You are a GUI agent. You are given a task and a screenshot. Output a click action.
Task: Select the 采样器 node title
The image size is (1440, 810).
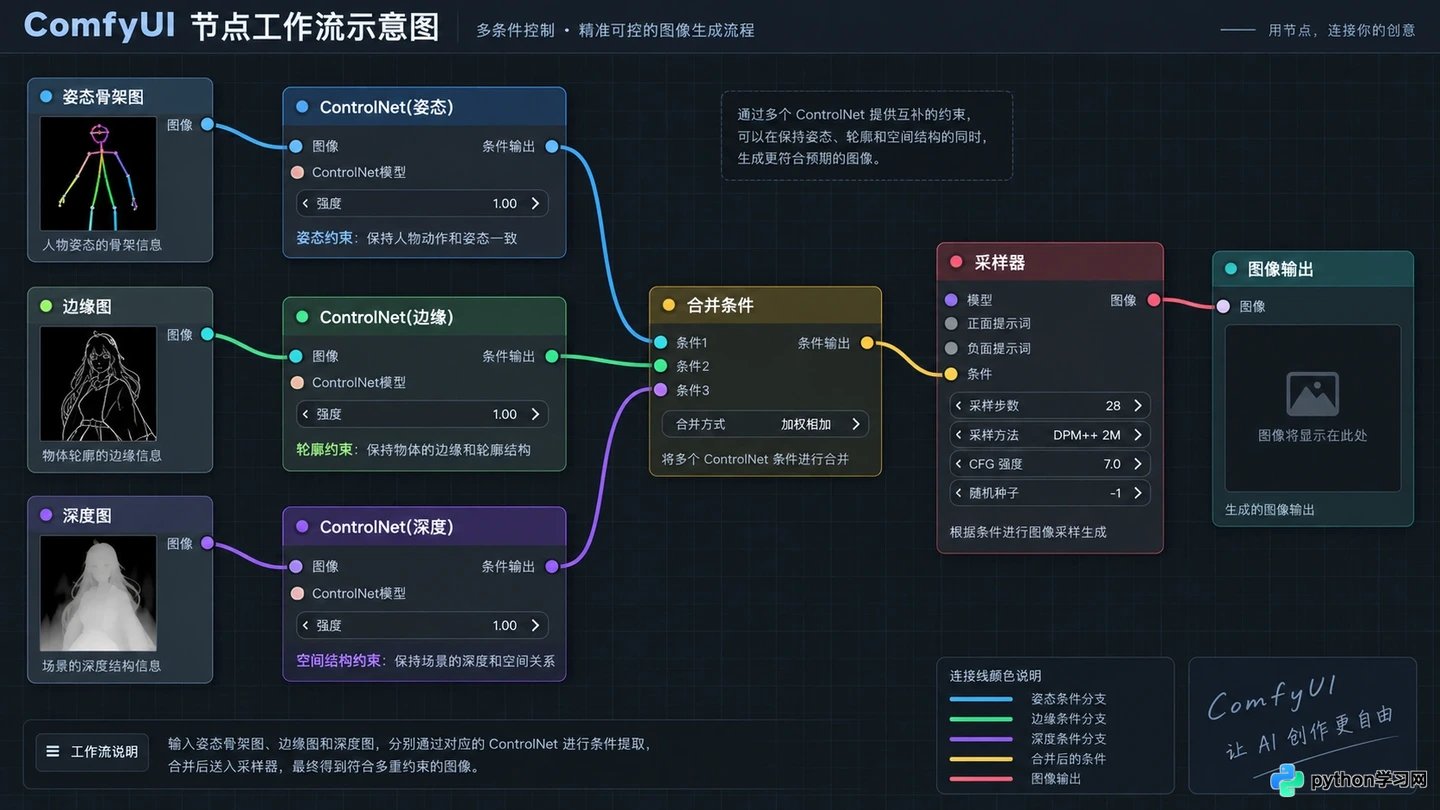pos(1000,262)
